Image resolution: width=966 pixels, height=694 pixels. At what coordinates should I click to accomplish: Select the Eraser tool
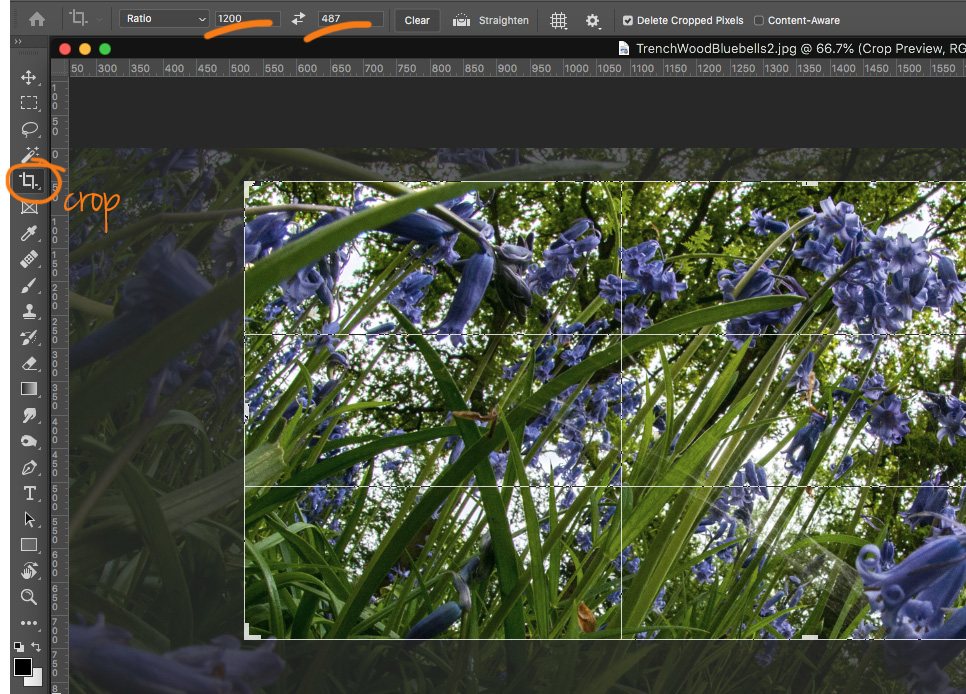pyautogui.click(x=29, y=363)
